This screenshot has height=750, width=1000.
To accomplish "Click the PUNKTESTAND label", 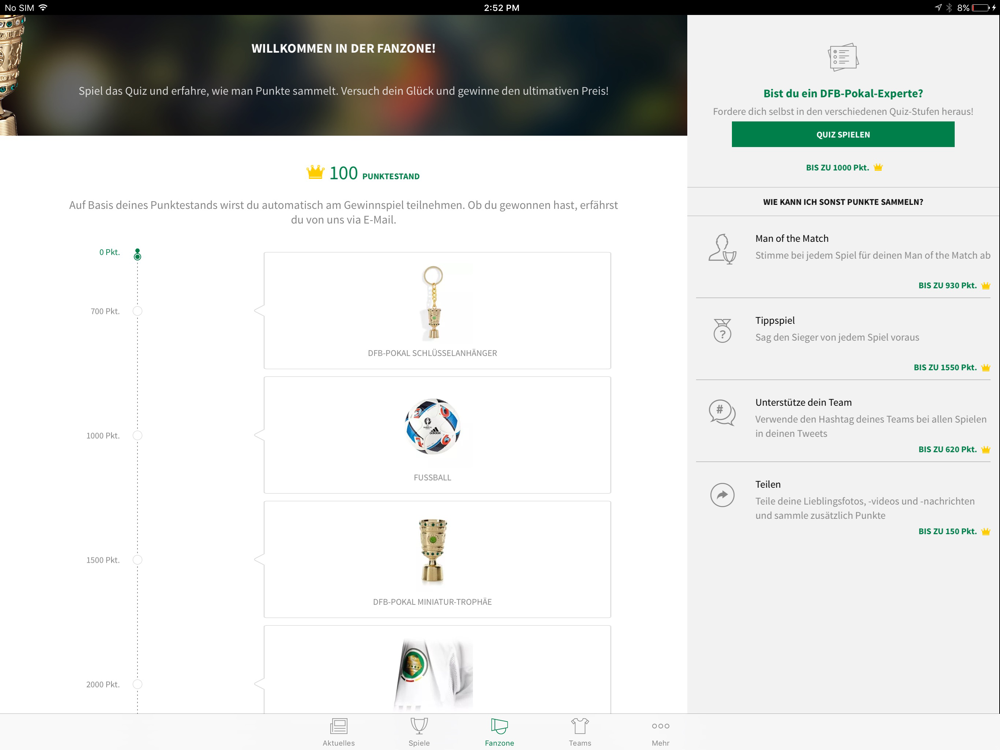I will pyautogui.click(x=391, y=176).
